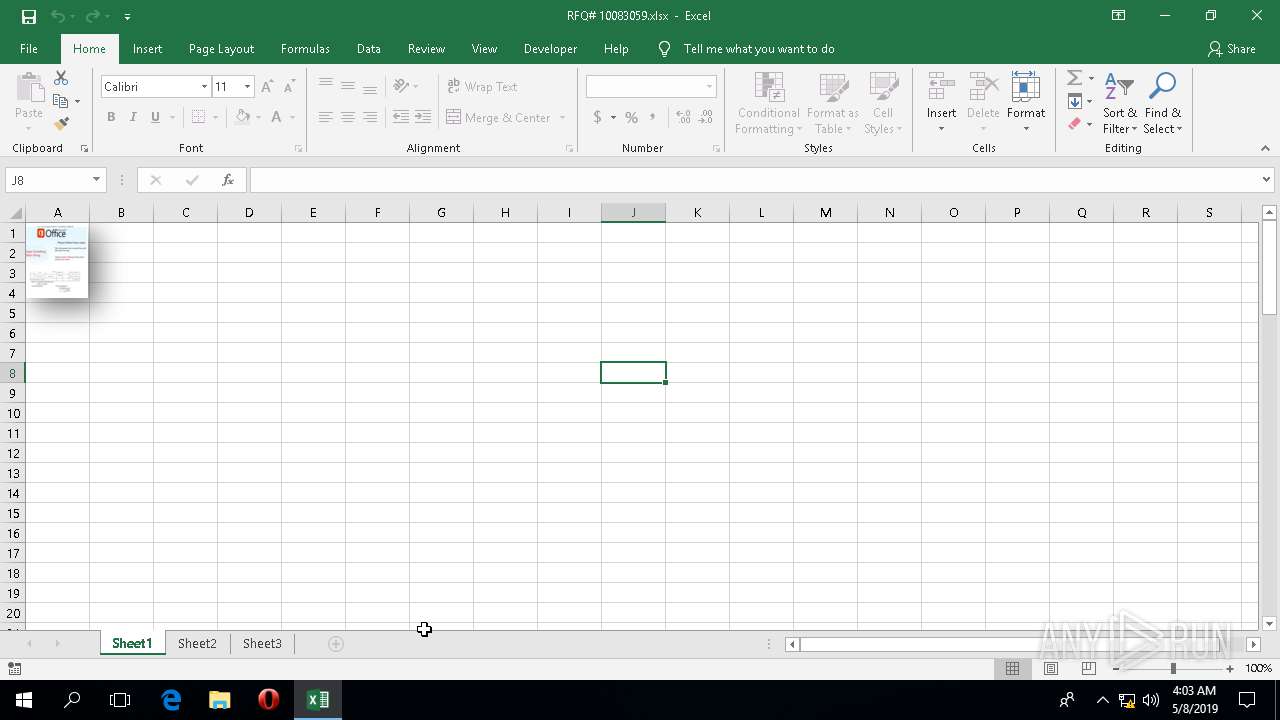Toggle Align Left
This screenshot has height=720, width=1280.
pyautogui.click(x=325, y=117)
